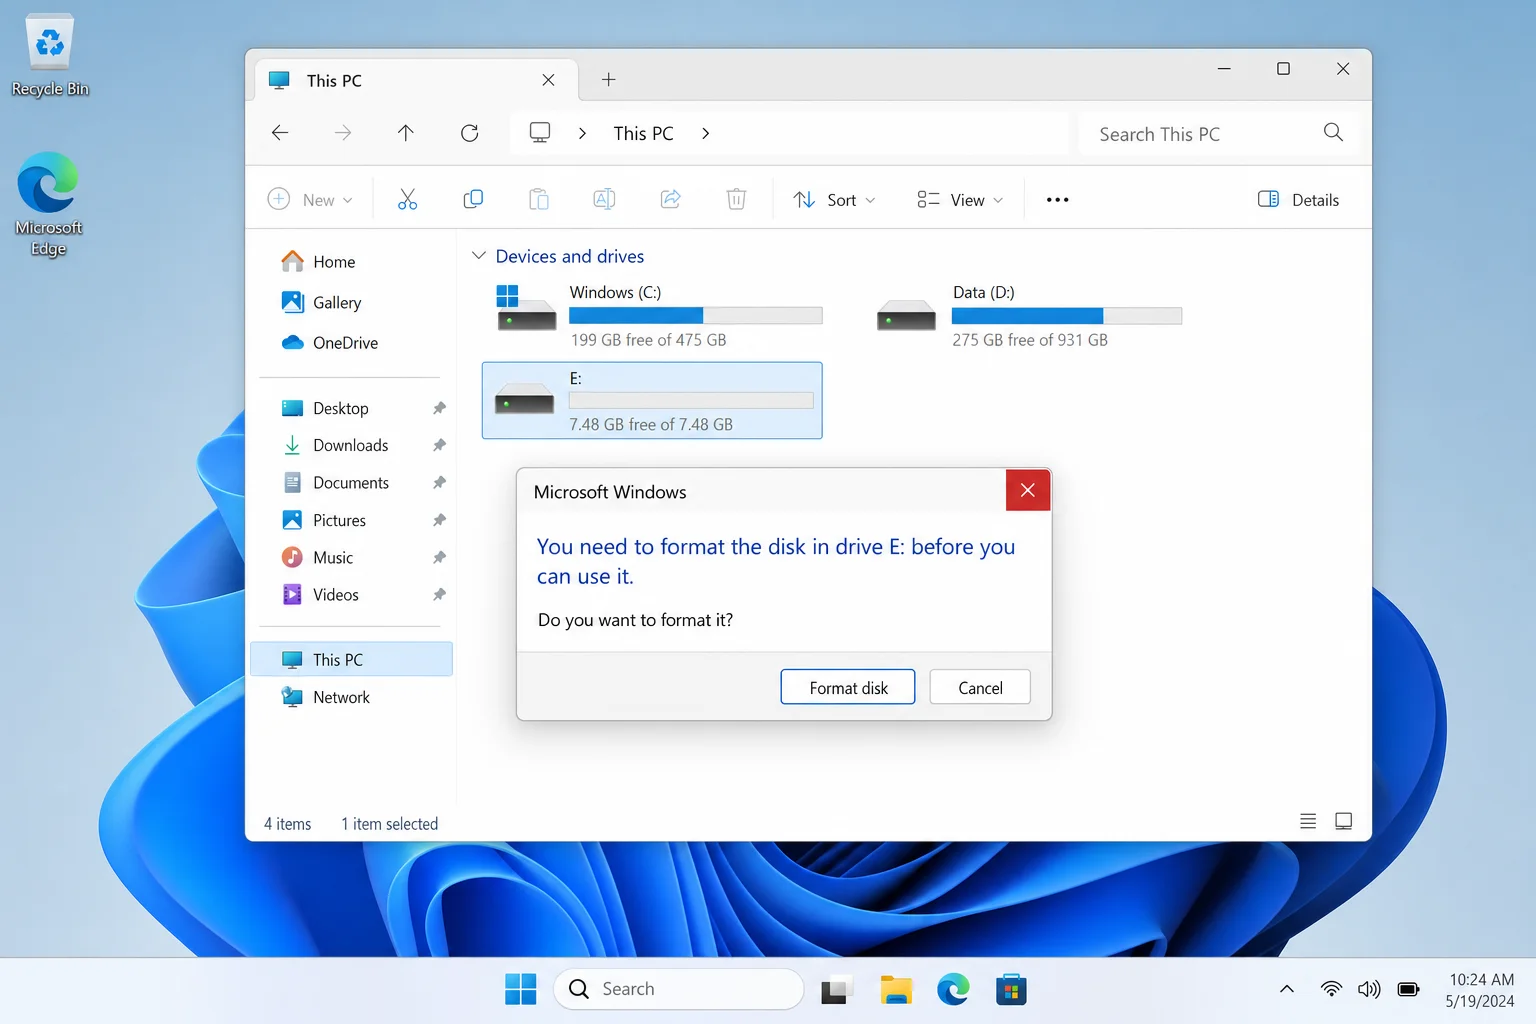Open the See more ellipsis menu

click(1057, 200)
